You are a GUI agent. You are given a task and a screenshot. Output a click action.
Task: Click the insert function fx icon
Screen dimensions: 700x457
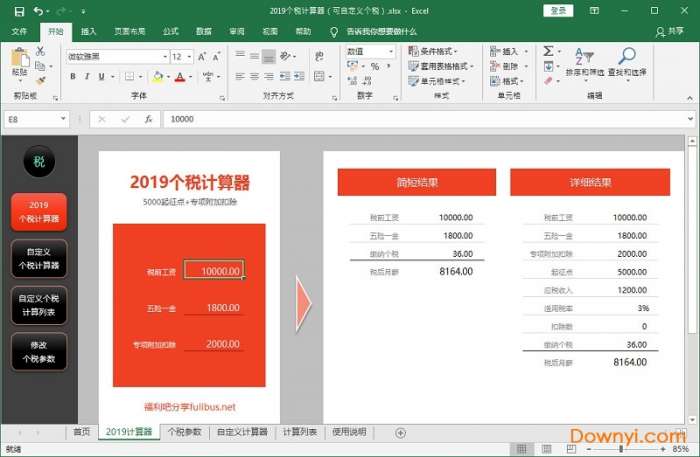(148, 119)
